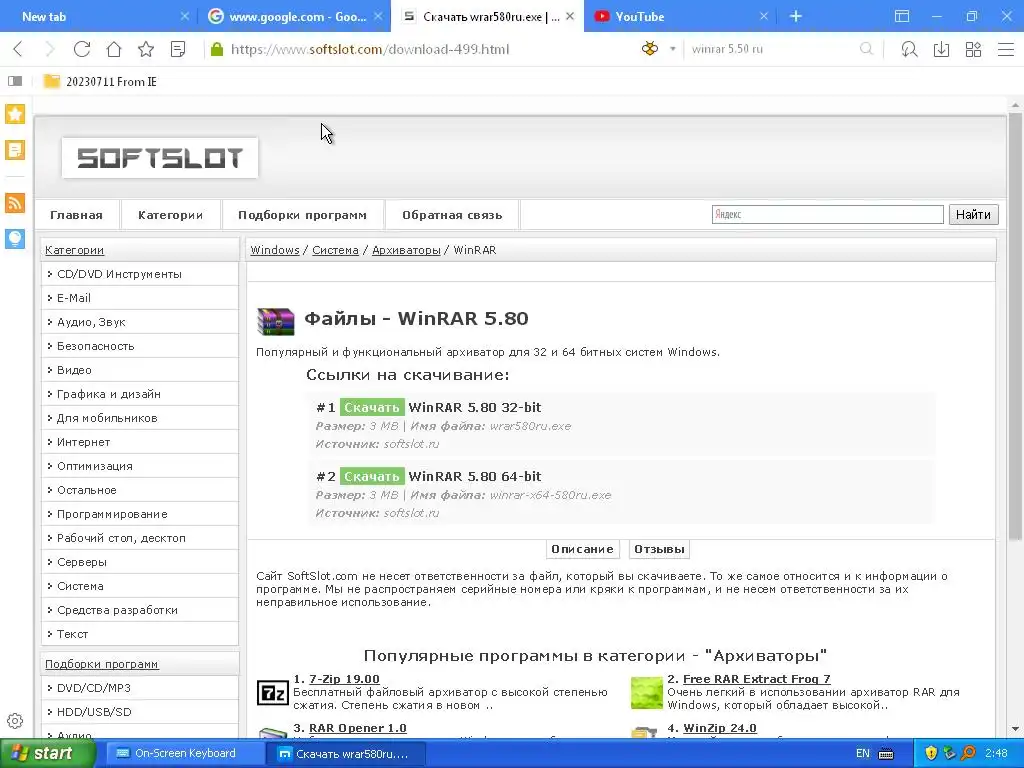1024x768 pixels.
Task: Open the Windows start button
Action: [x=47, y=753]
